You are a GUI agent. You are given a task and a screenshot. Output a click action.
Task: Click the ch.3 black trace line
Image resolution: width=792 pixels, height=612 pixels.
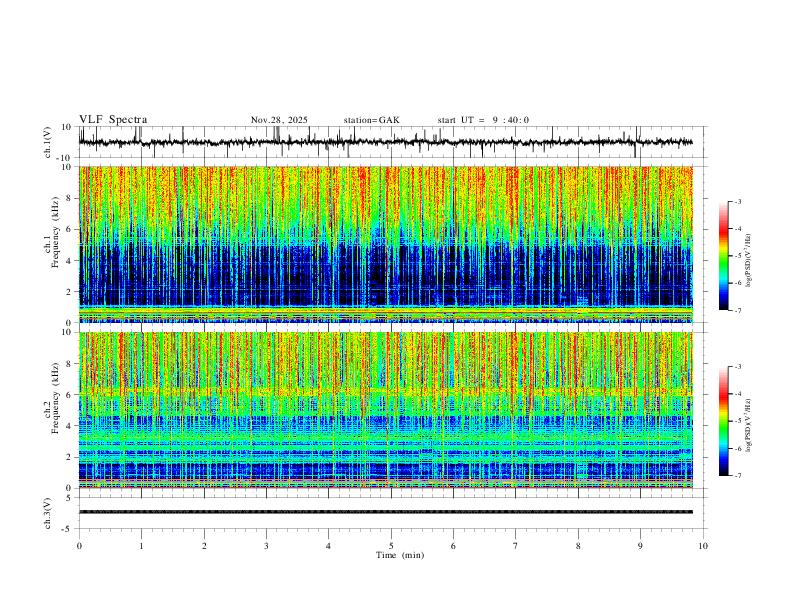(385, 512)
